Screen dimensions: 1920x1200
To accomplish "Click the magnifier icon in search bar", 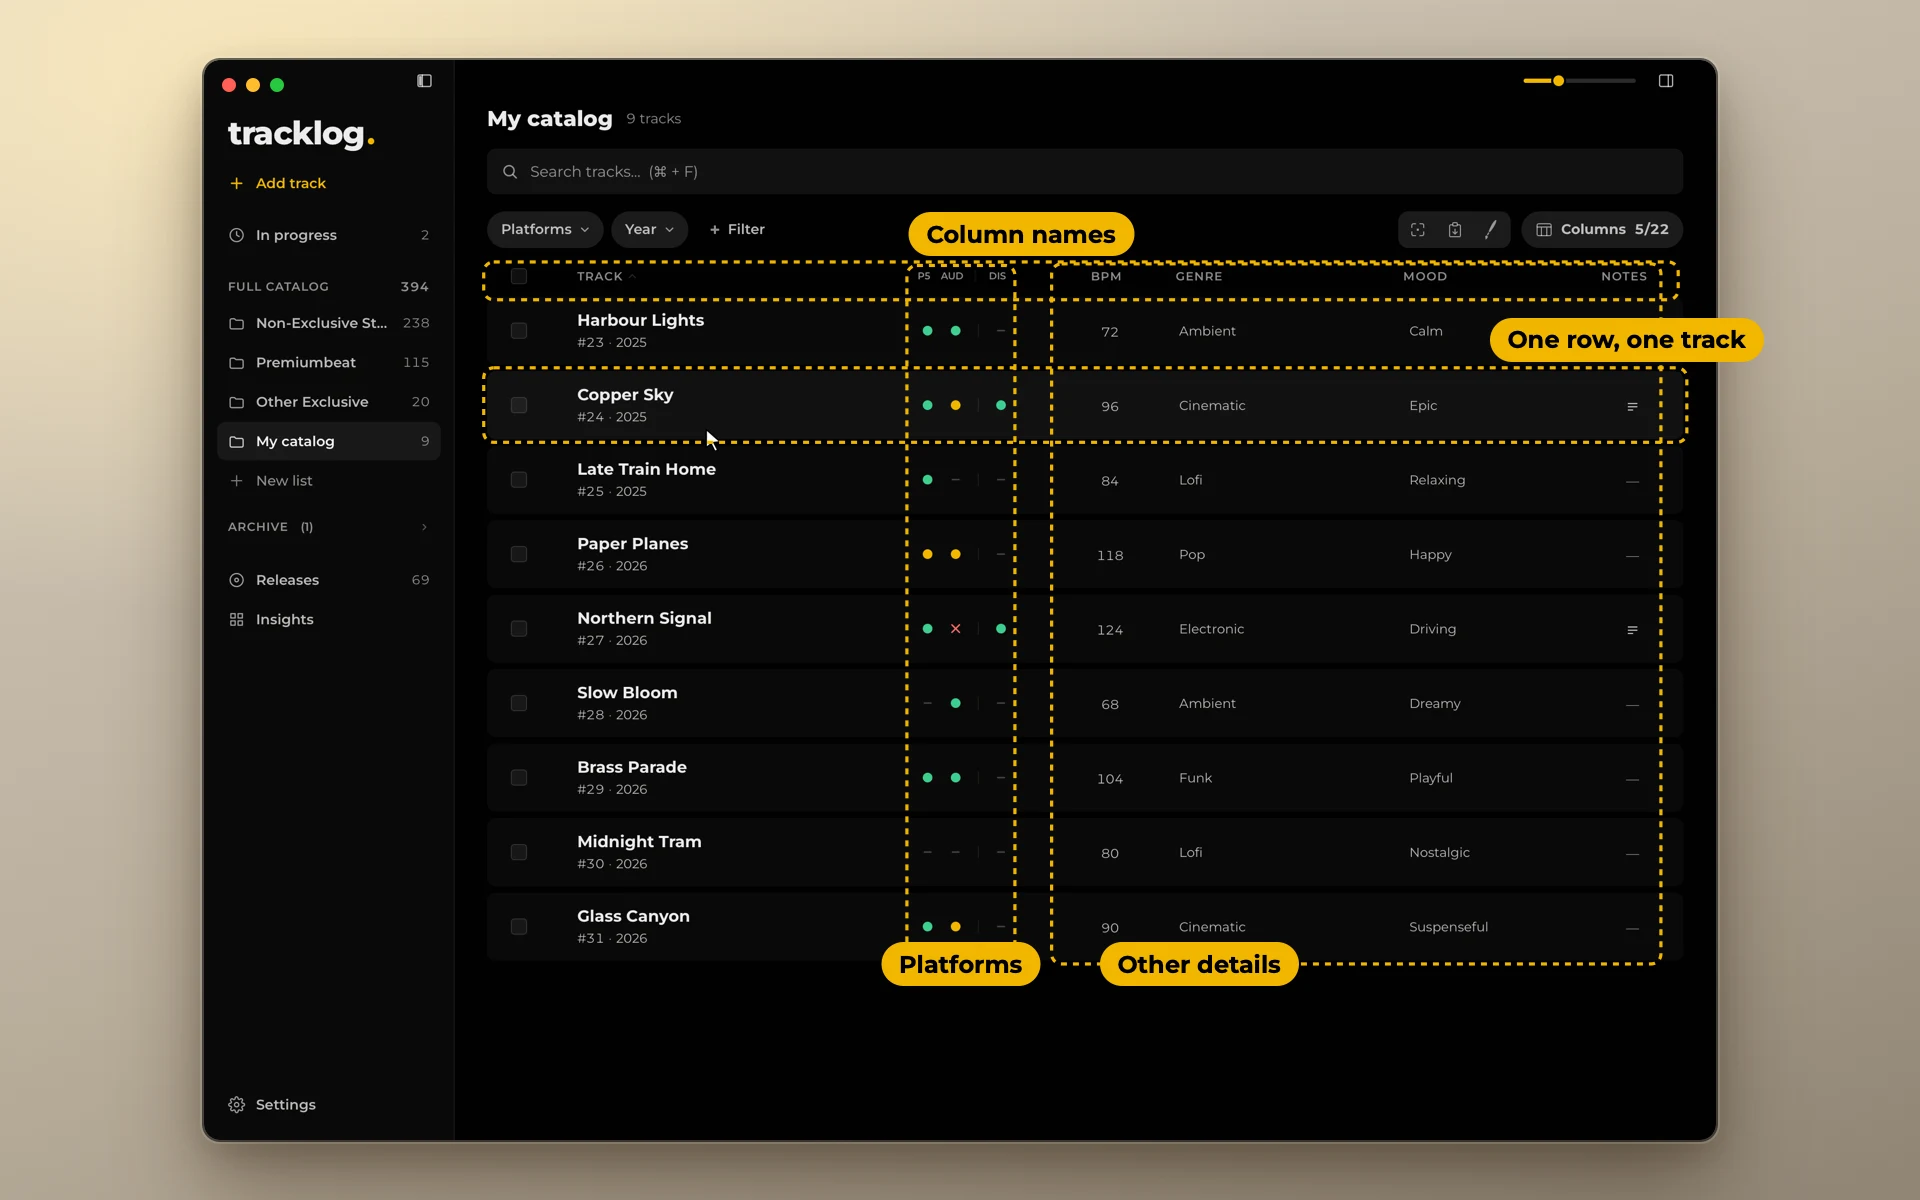I will 510,172.
